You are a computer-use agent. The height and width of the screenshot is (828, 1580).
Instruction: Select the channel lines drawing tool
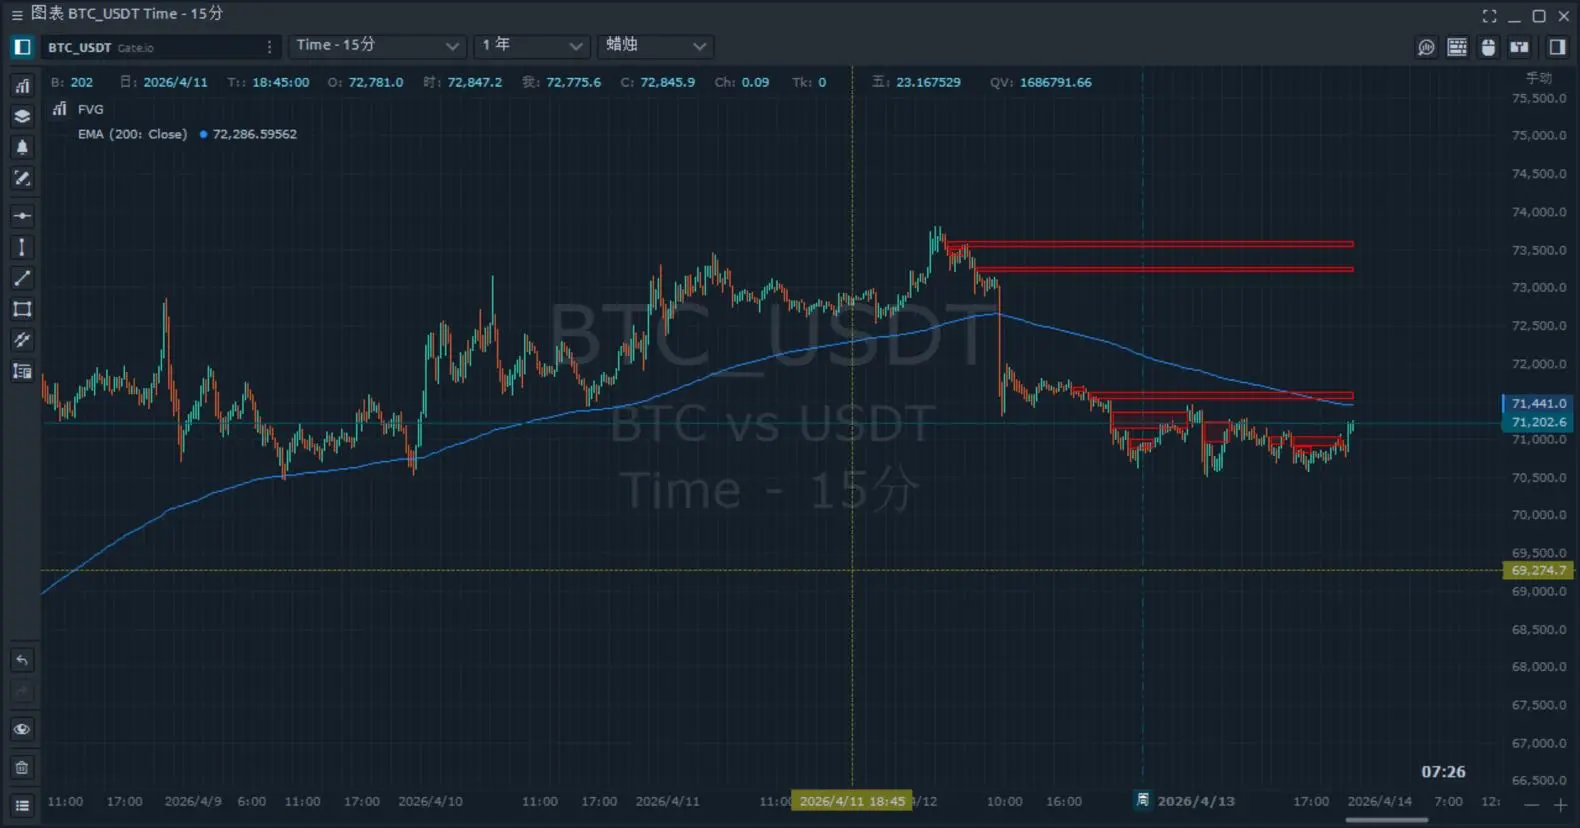point(22,340)
